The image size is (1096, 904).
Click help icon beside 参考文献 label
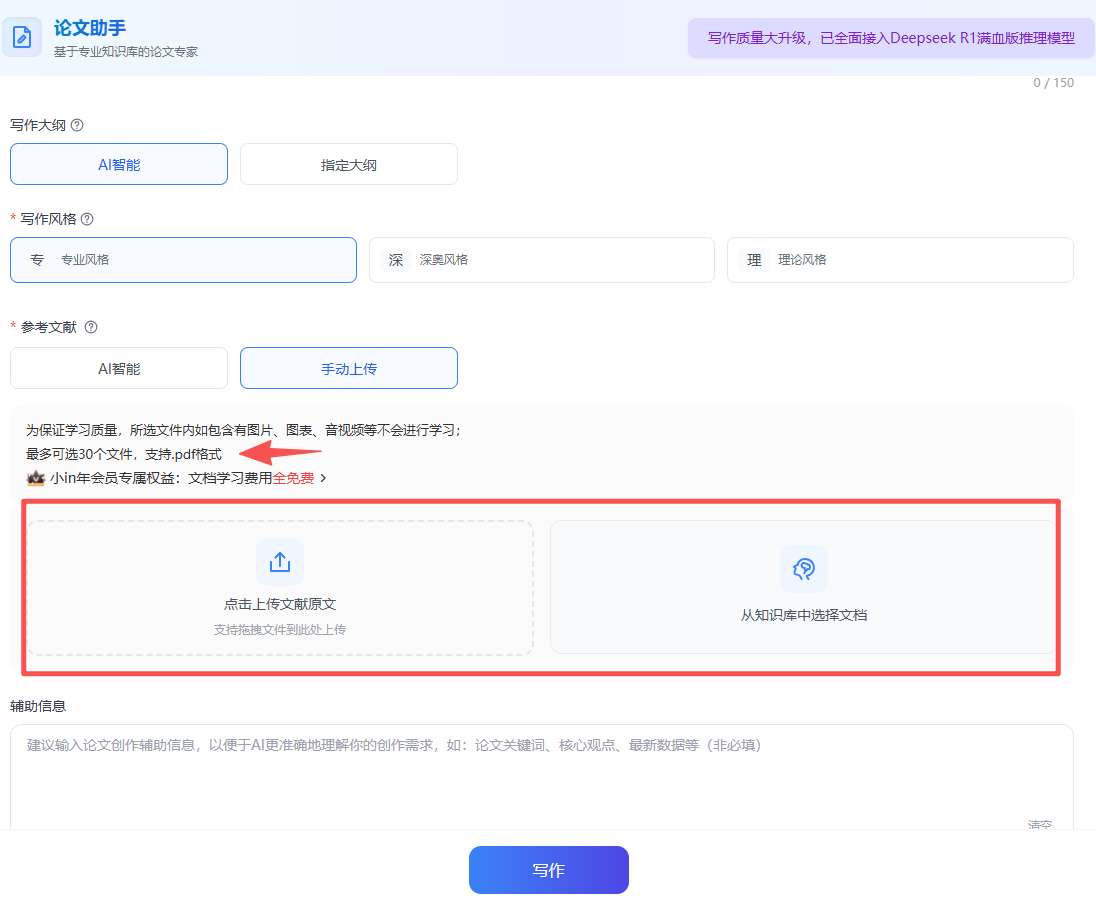[91, 327]
